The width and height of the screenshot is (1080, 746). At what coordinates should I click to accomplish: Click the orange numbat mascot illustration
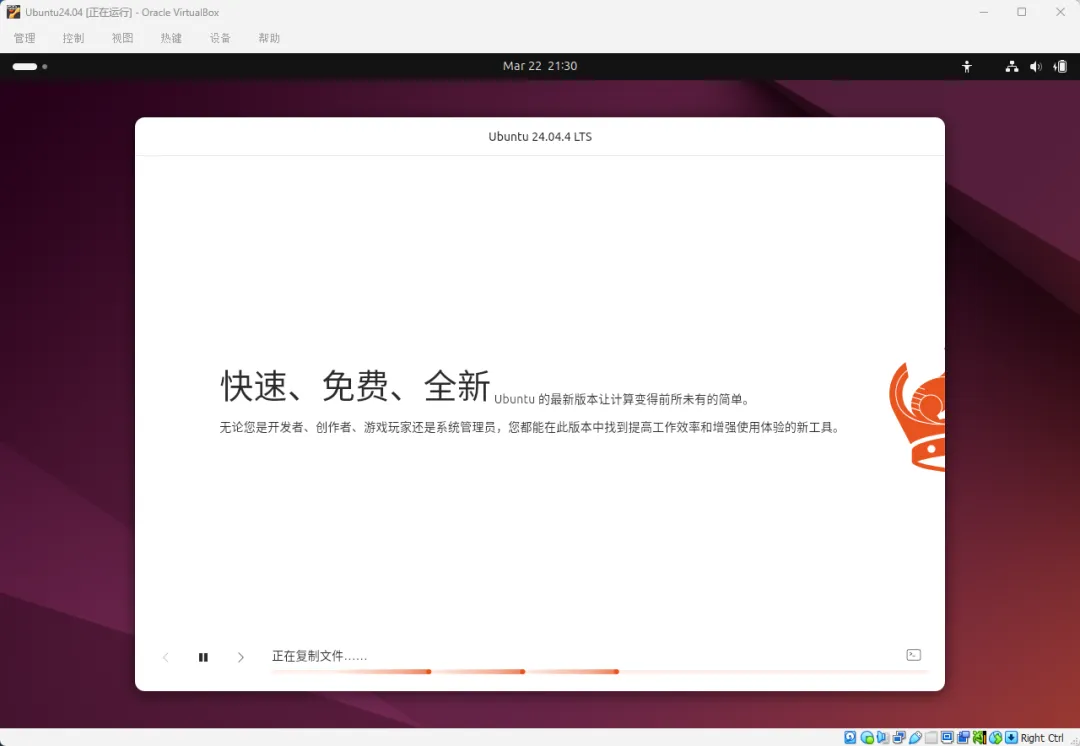917,417
